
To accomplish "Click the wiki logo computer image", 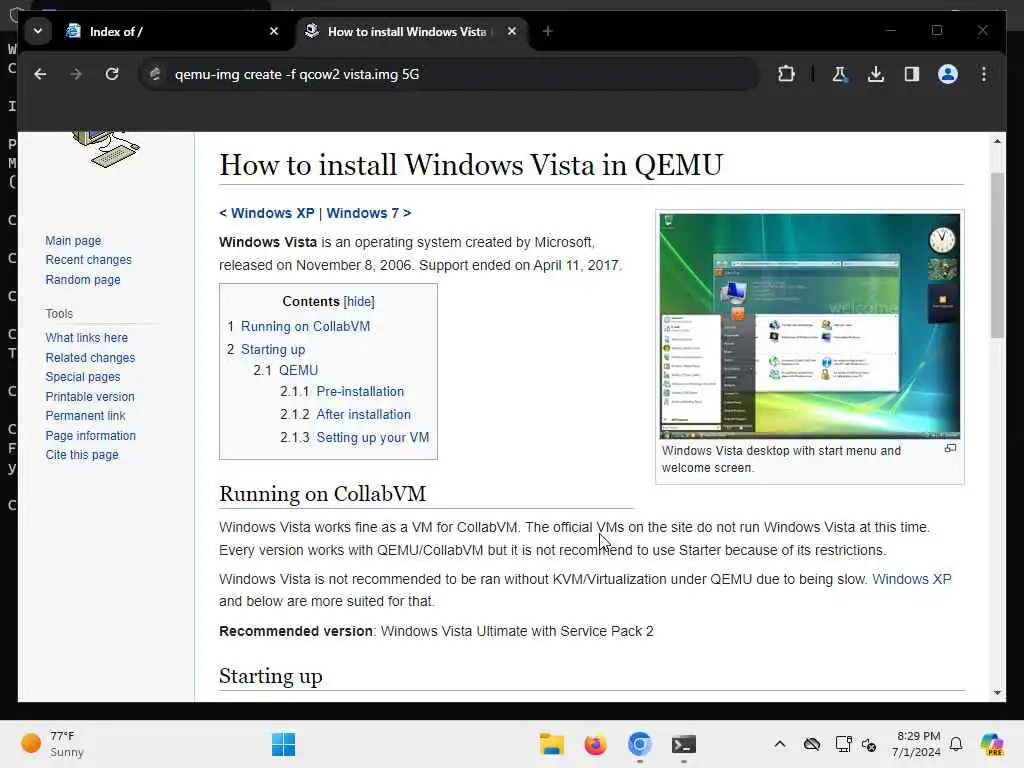I will tap(106, 149).
